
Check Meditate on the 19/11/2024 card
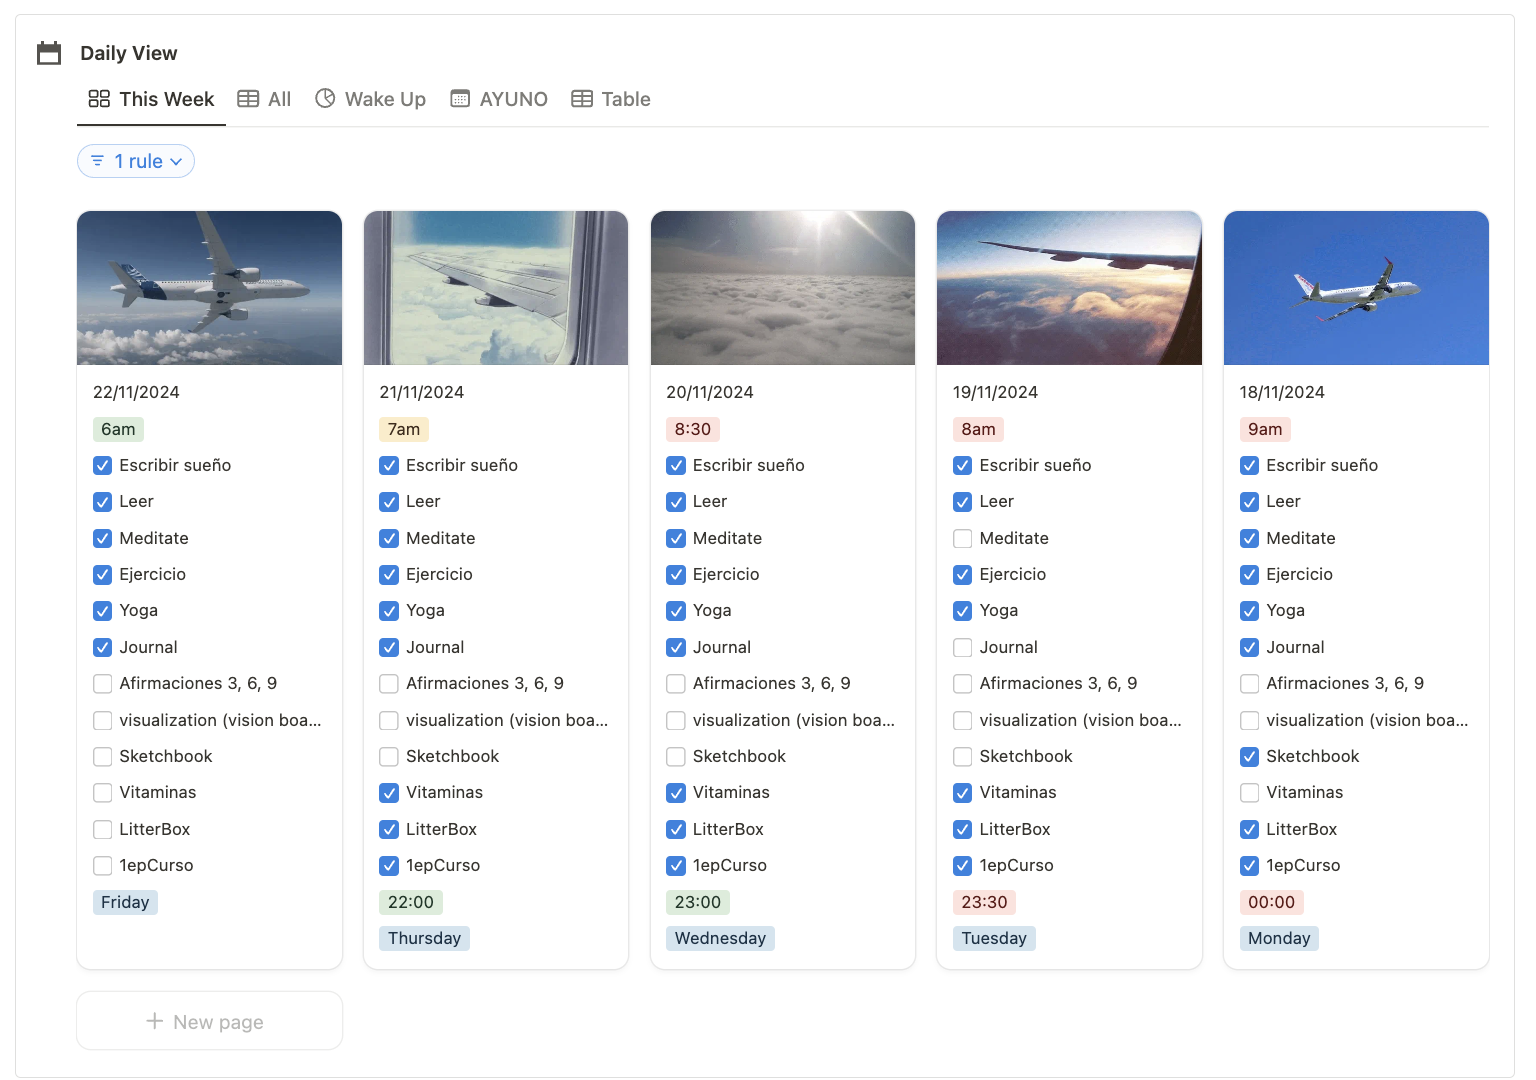tap(962, 539)
